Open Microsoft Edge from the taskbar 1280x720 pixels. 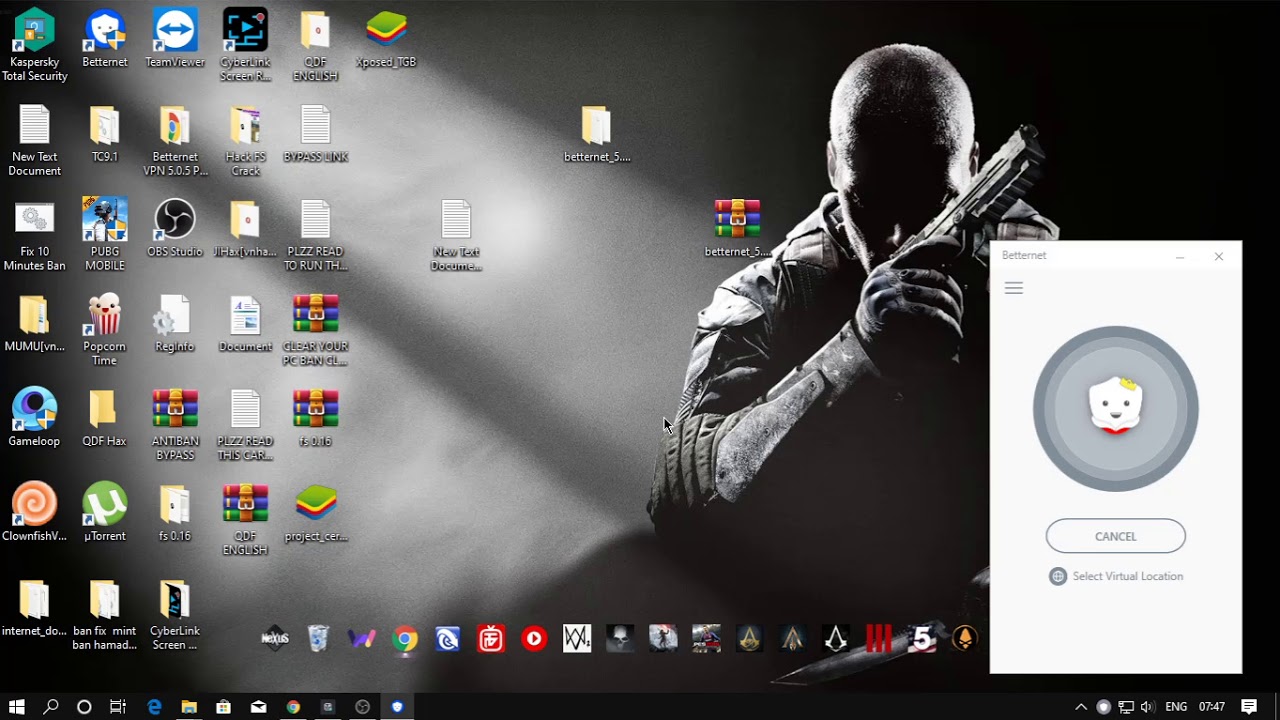(154, 706)
